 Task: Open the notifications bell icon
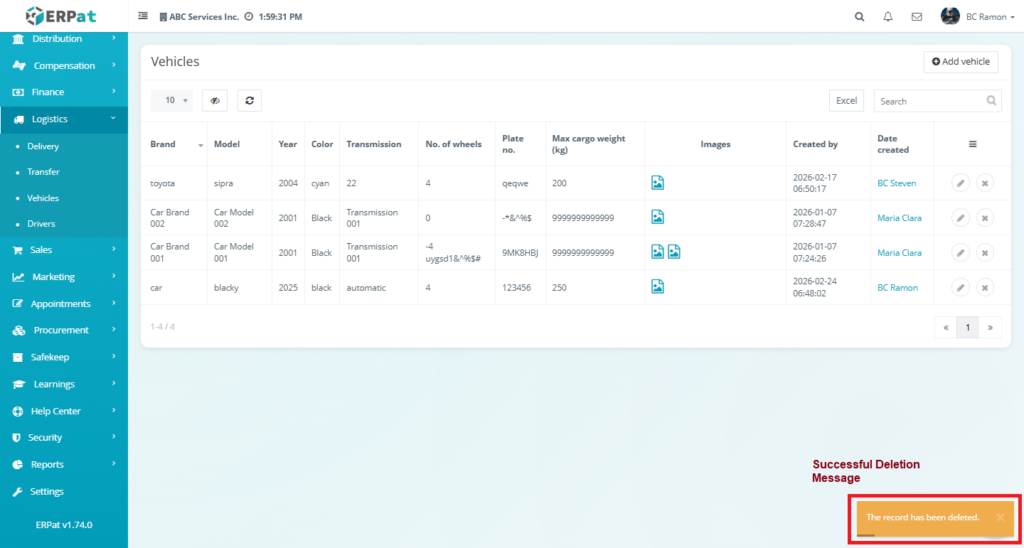pos(888,17)
